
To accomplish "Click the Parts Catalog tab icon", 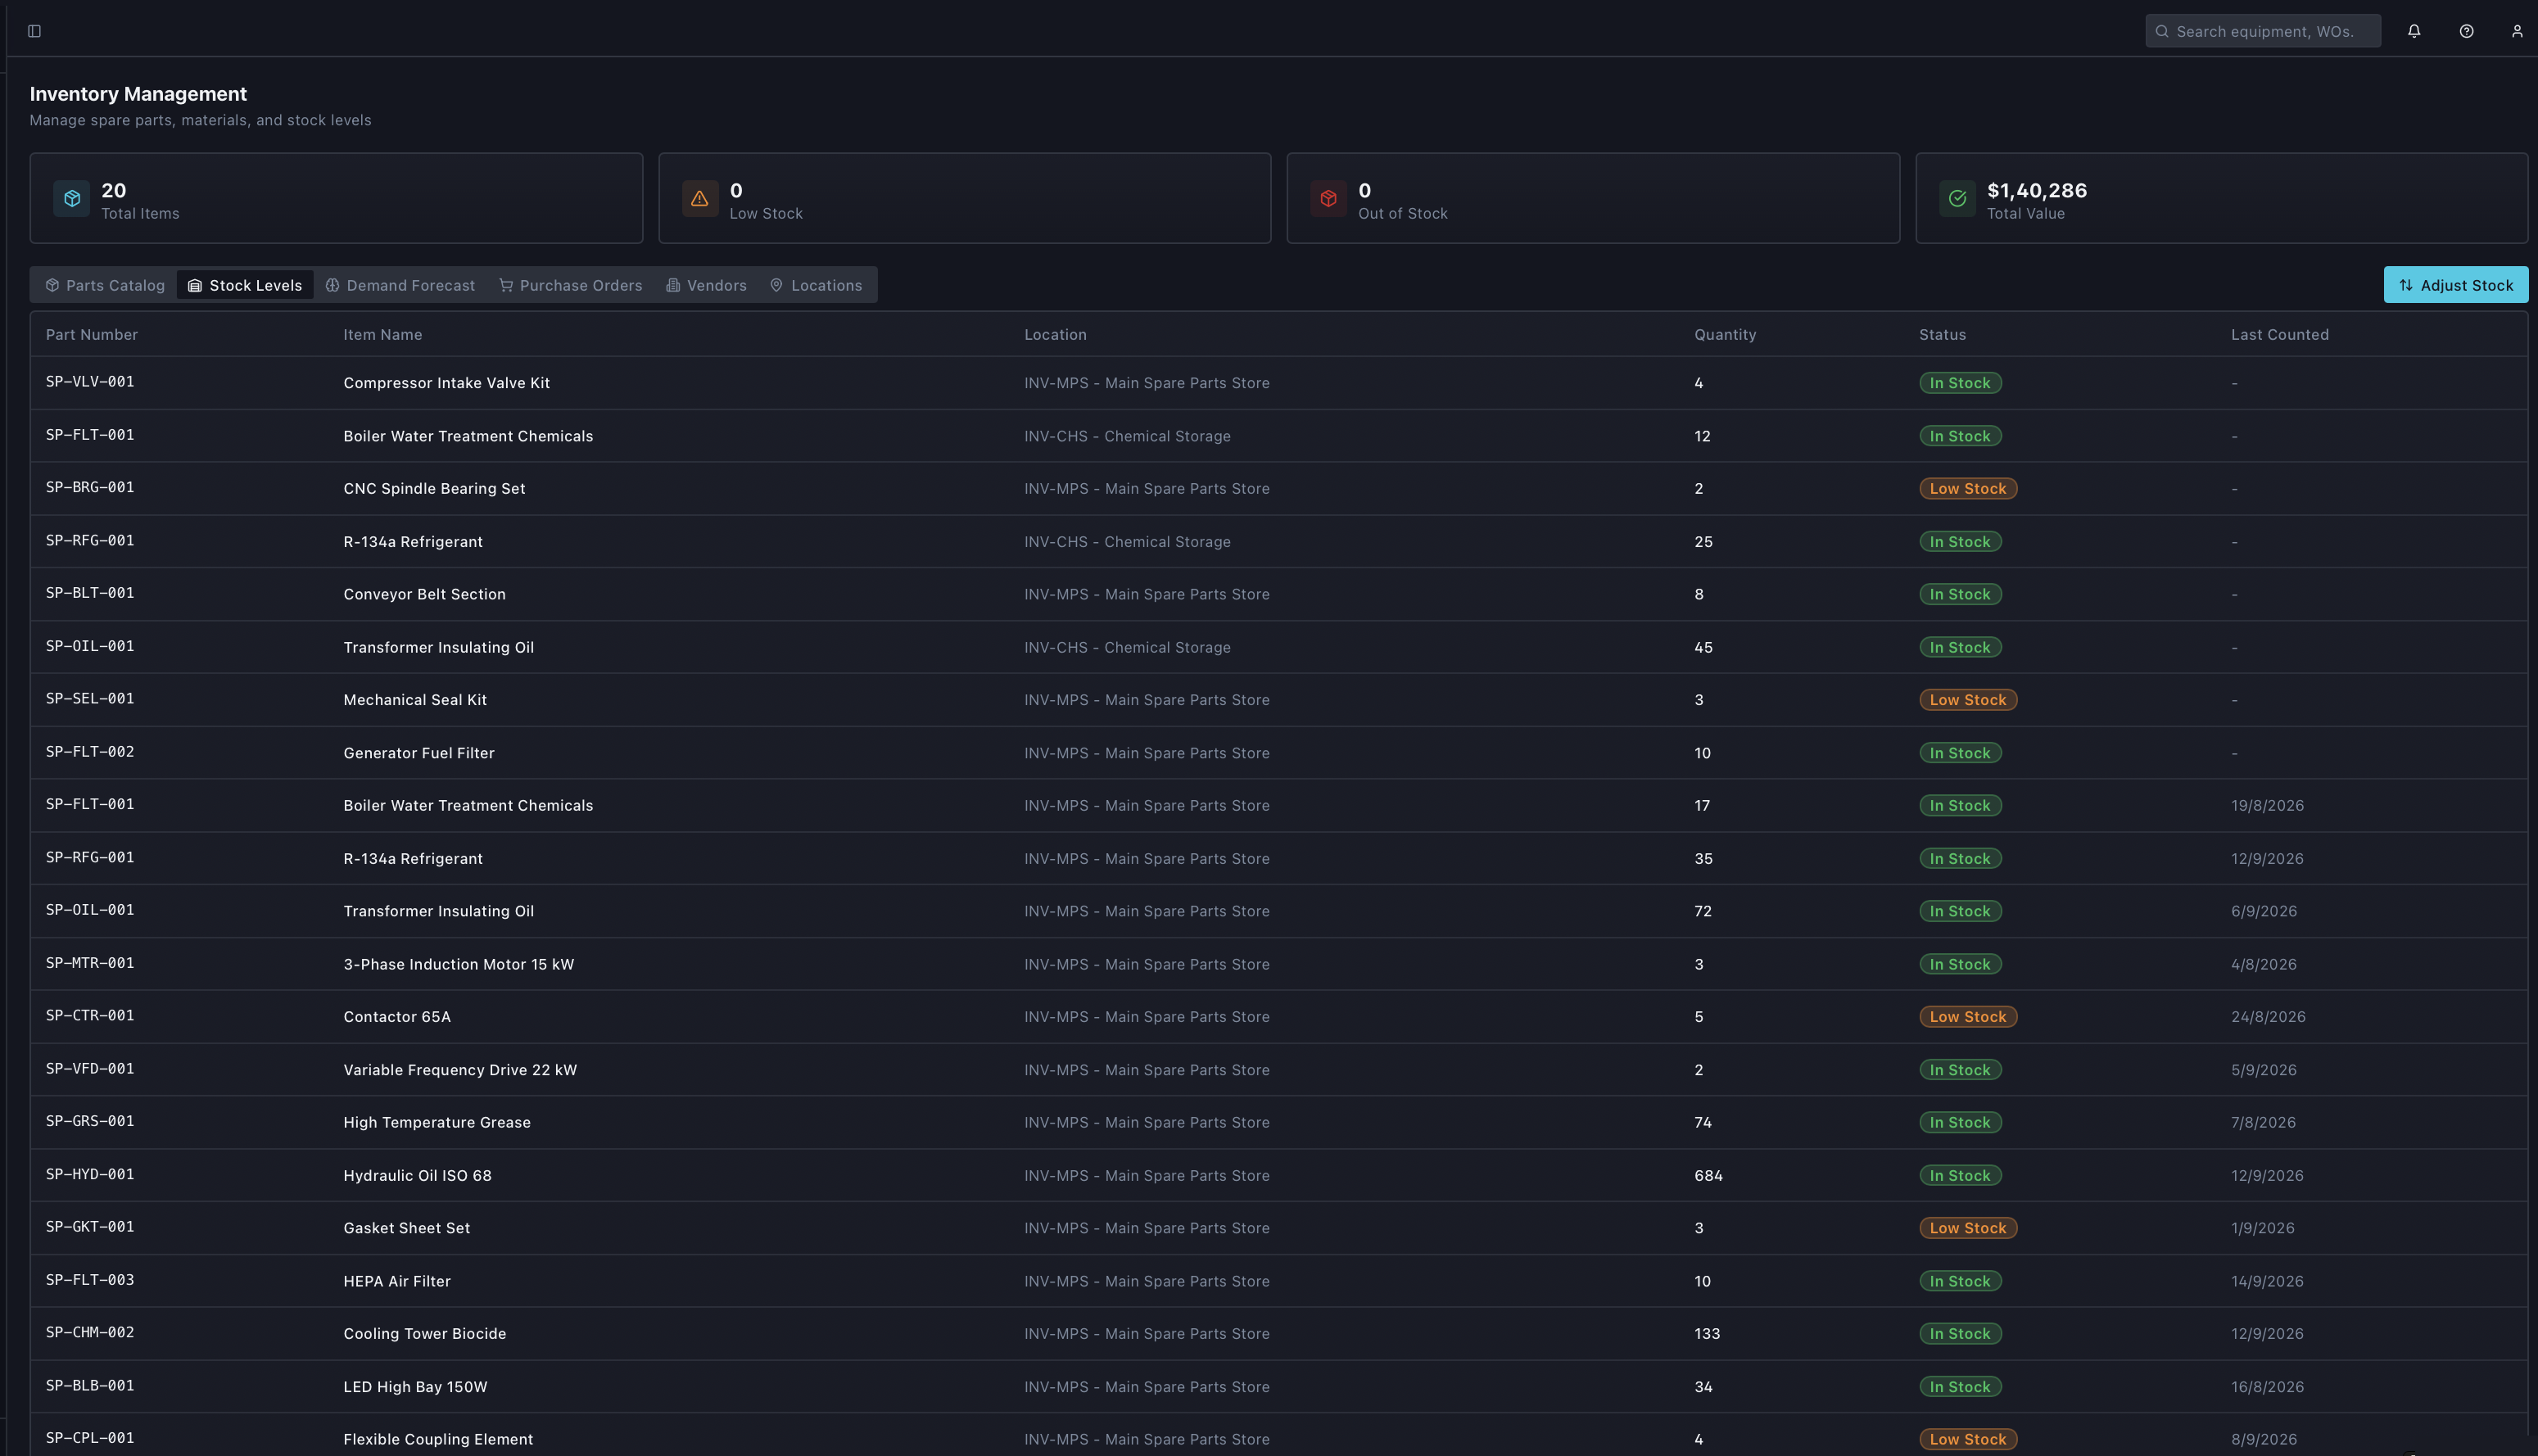I will point(52,285).
